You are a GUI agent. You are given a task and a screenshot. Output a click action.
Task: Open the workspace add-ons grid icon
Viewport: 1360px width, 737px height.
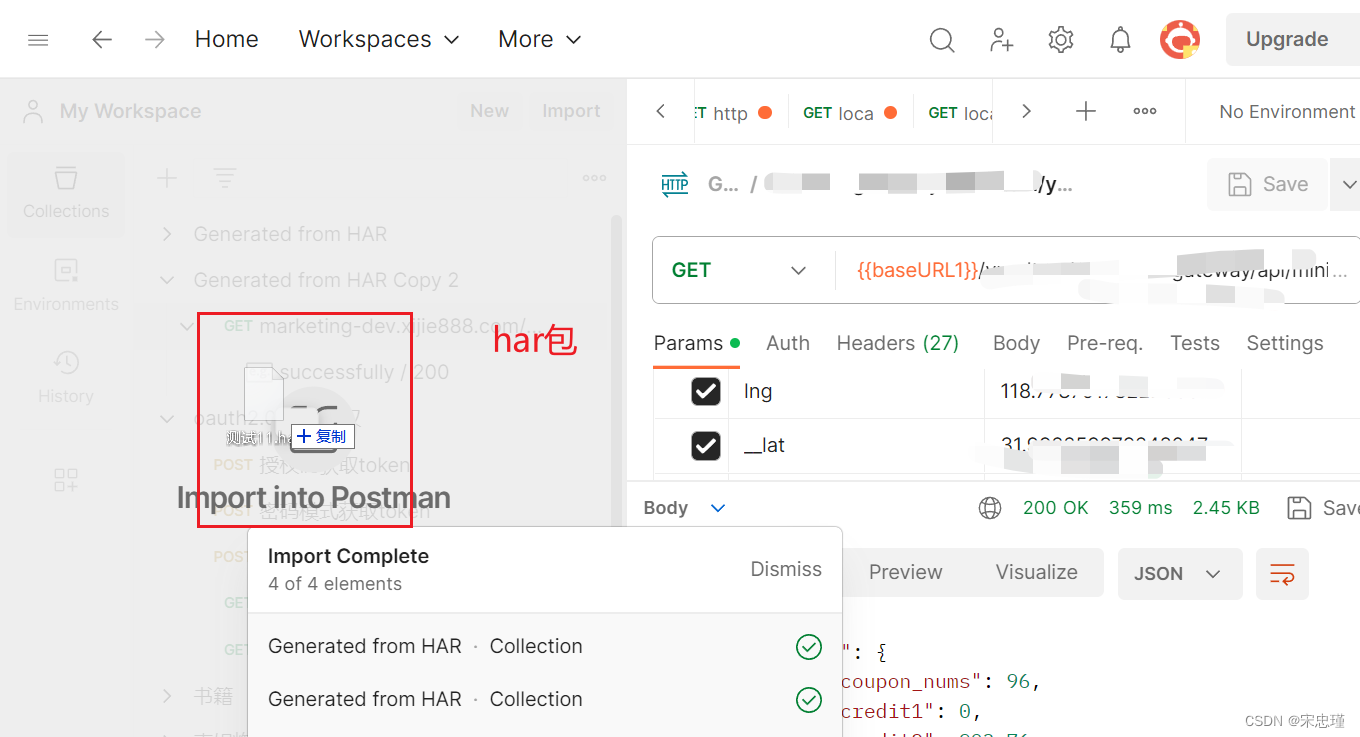(x=66, y=480)
